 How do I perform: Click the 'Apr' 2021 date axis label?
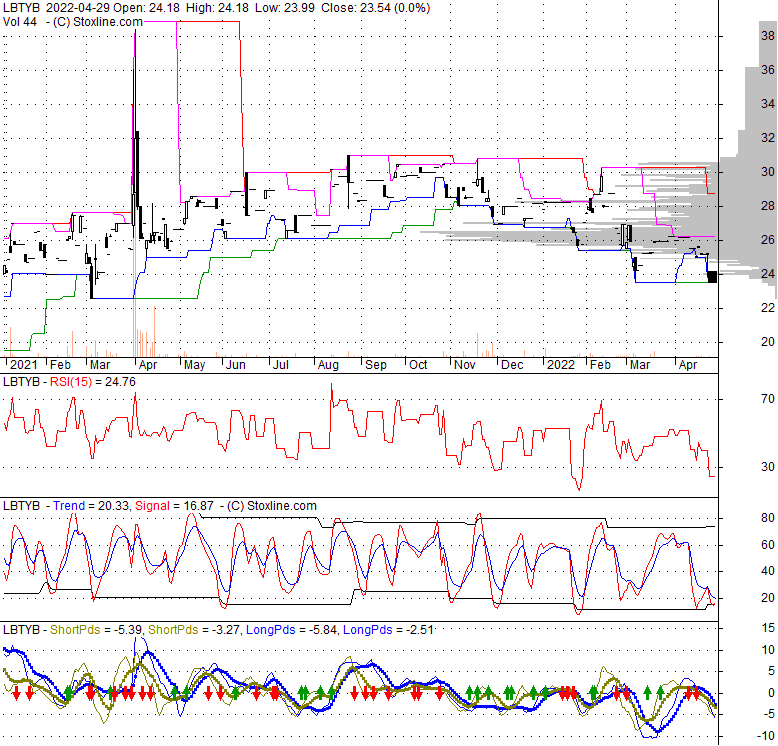[x=148, y=365]
